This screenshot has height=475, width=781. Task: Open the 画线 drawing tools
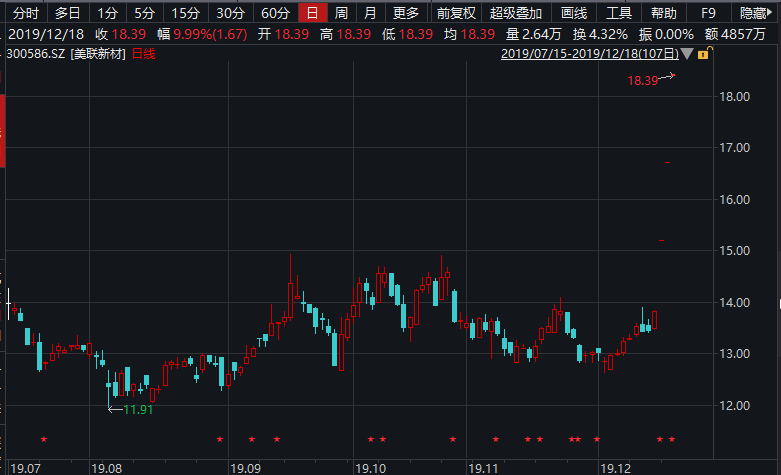click(574, 13)
